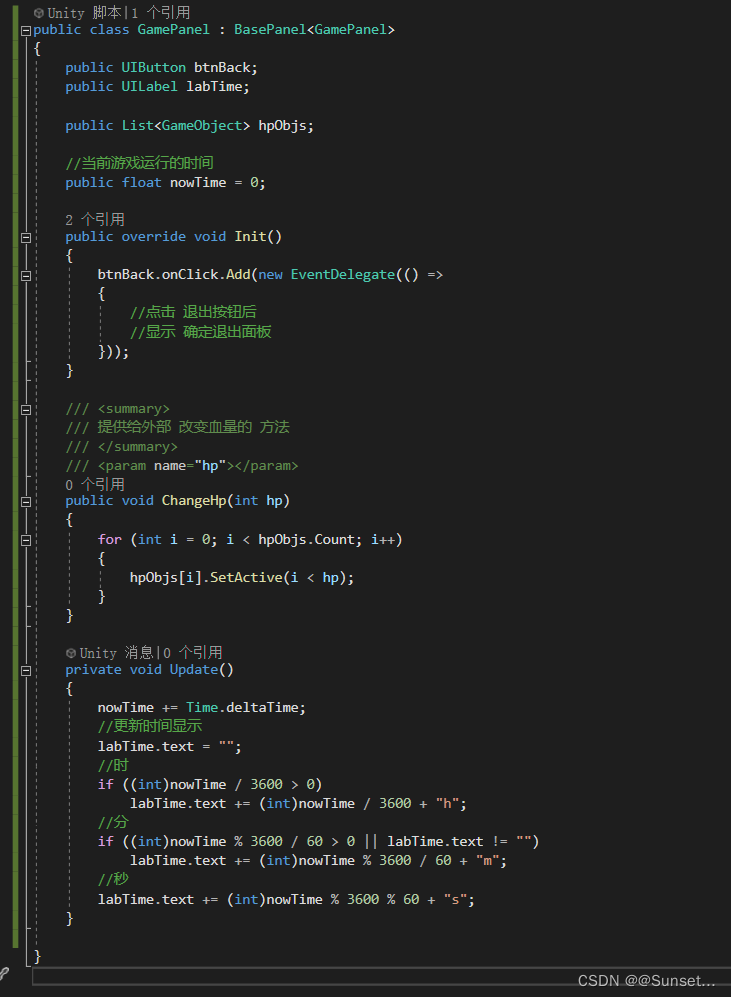Screen dimensions: 731x997
Task: Click the Update method name
Action: pos(194,670)
